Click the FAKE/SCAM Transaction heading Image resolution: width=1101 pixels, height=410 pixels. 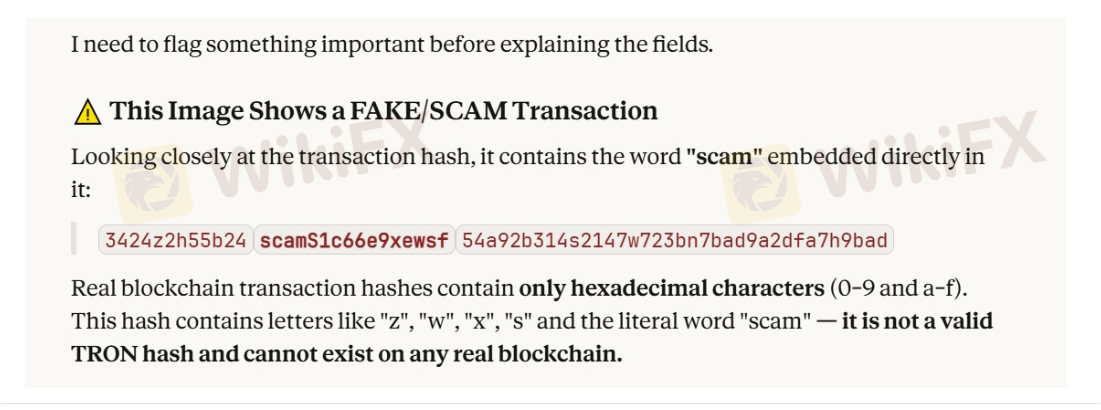coord(383,111)
